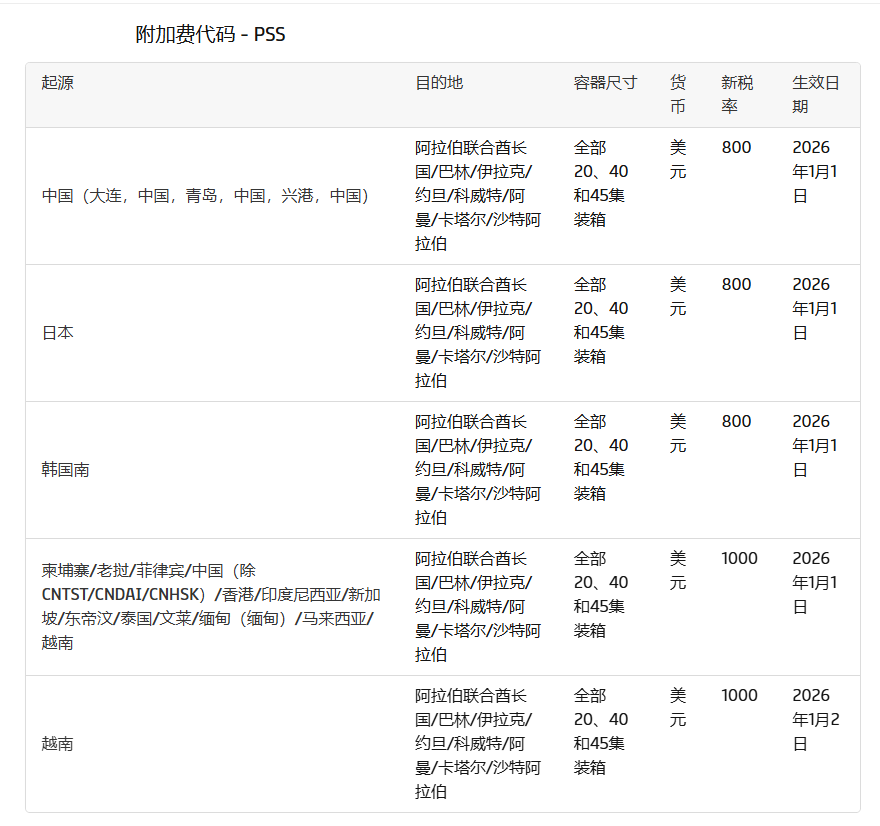Viewport: 880px width, 826px height.
Task: Select the 韩国南 origin cell
Action: click(x=64, y=469)
